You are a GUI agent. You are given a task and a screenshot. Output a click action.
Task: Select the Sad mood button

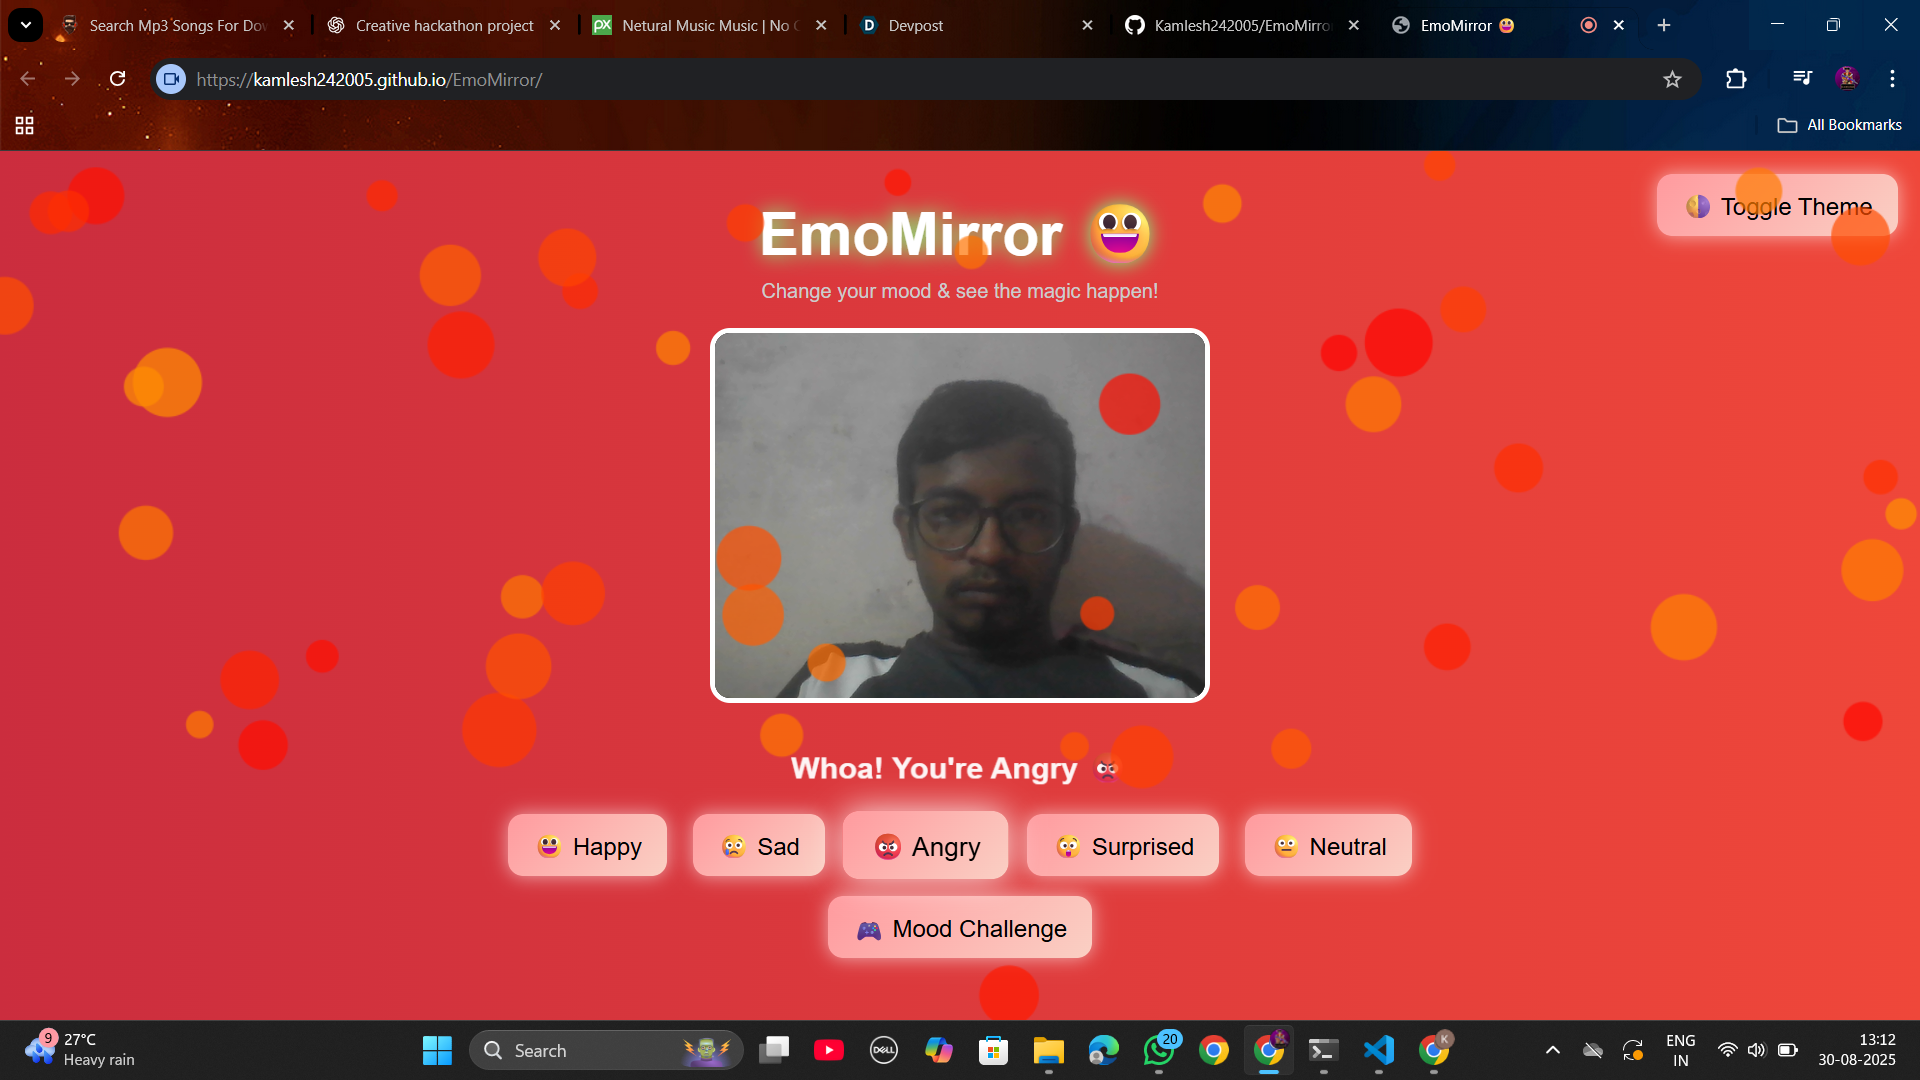click(x=759, y=846)
